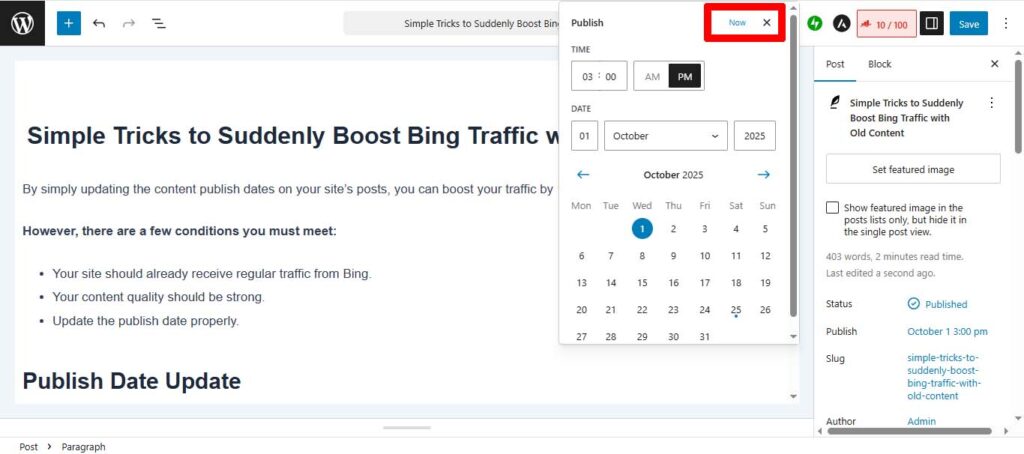The image size is (1024, 454).
Task: Choose October 20 in the calendar
Action: tap(581, 310)
